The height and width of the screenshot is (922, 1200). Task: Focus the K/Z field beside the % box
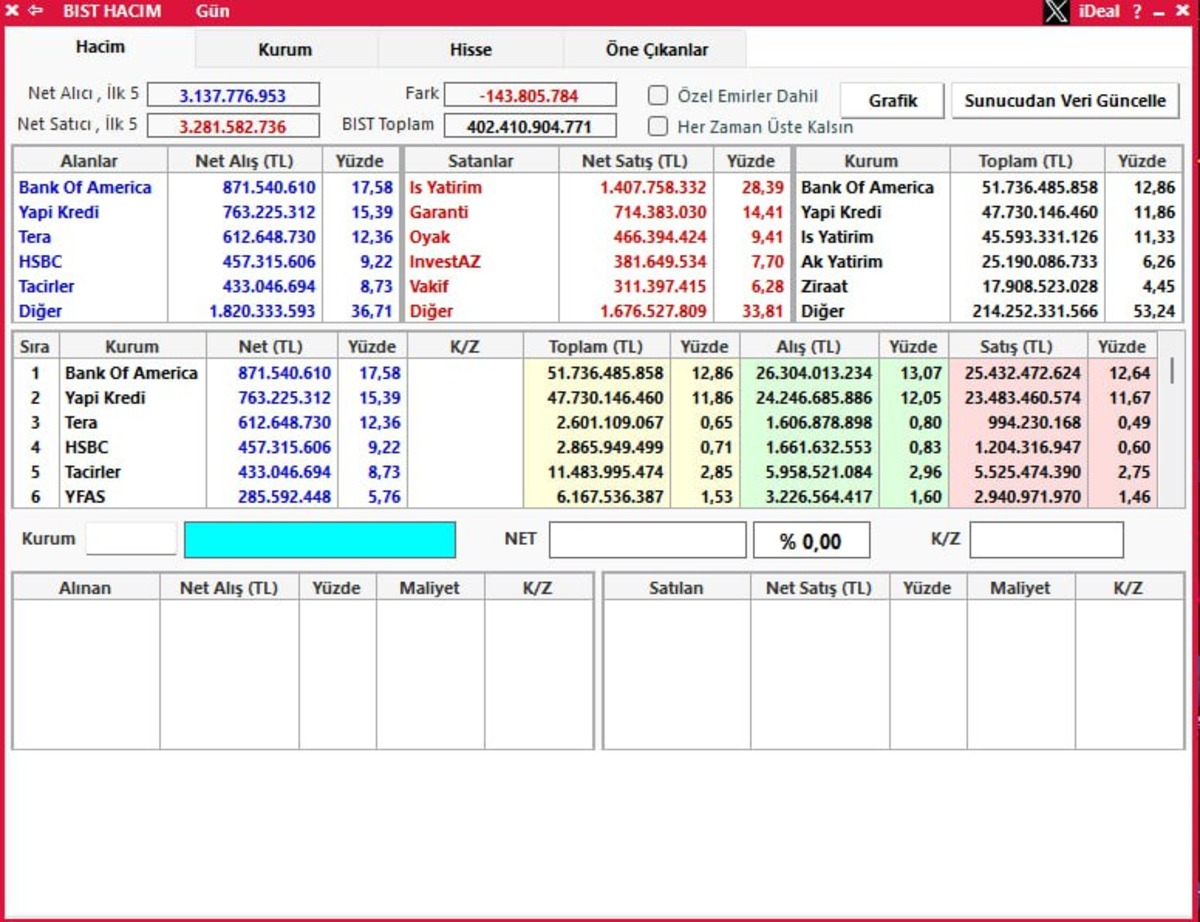click(1046, 540)
